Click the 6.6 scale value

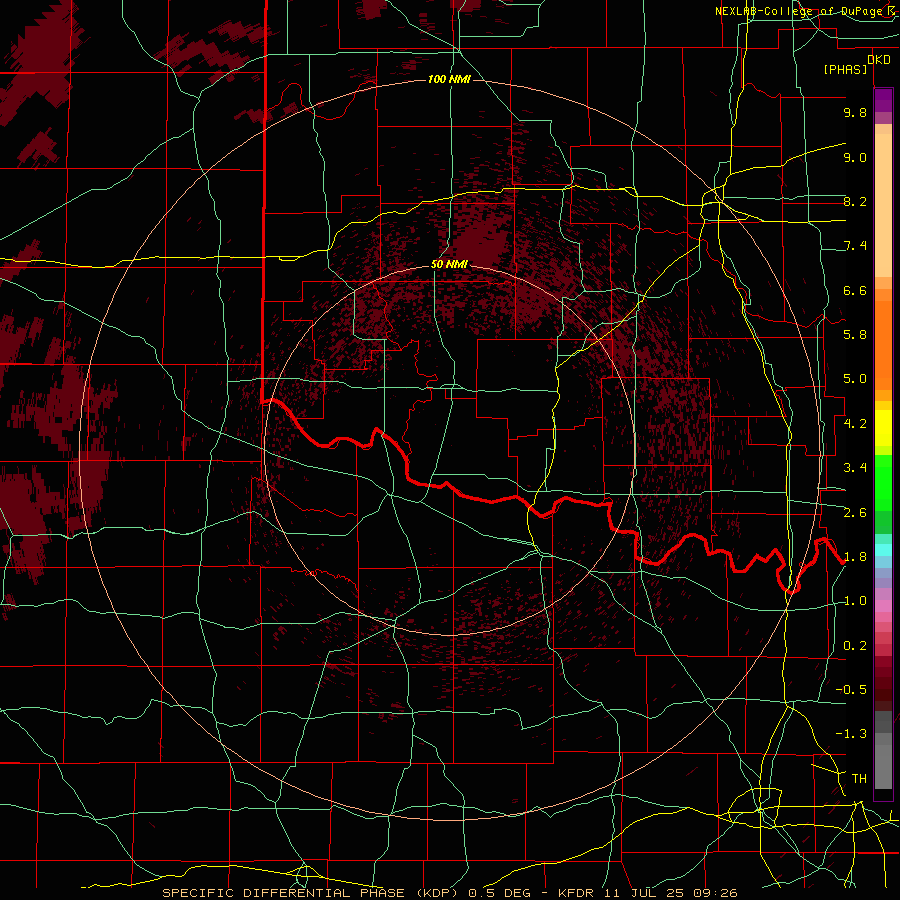tap(855, 290)
